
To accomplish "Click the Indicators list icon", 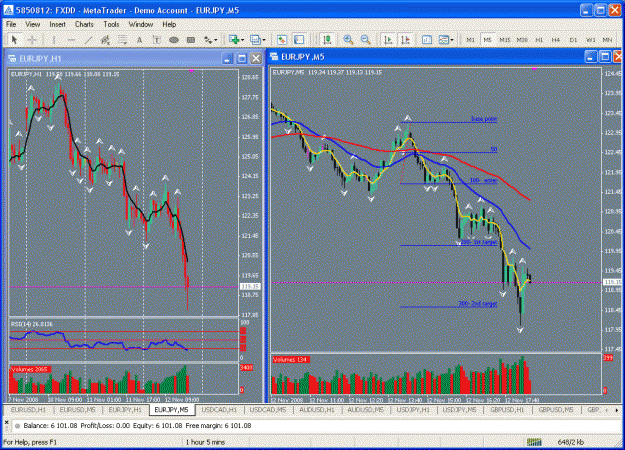I will point(426,39).
